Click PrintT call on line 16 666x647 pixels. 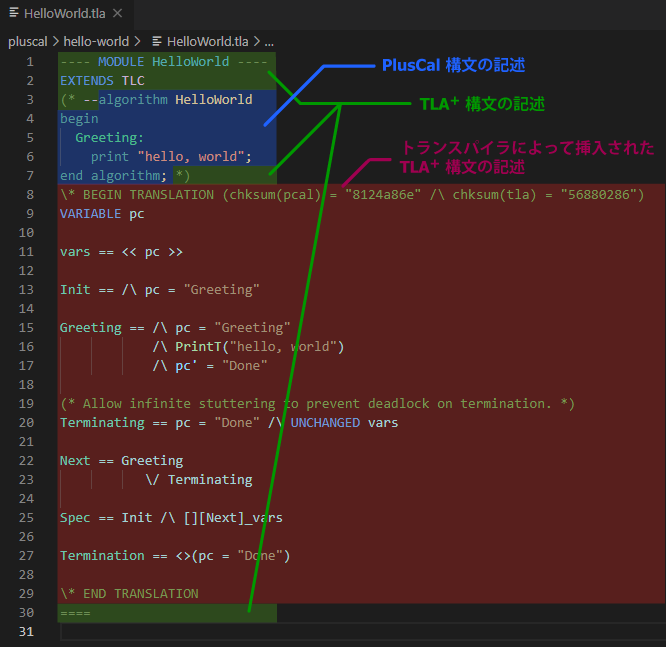point(198,347)
